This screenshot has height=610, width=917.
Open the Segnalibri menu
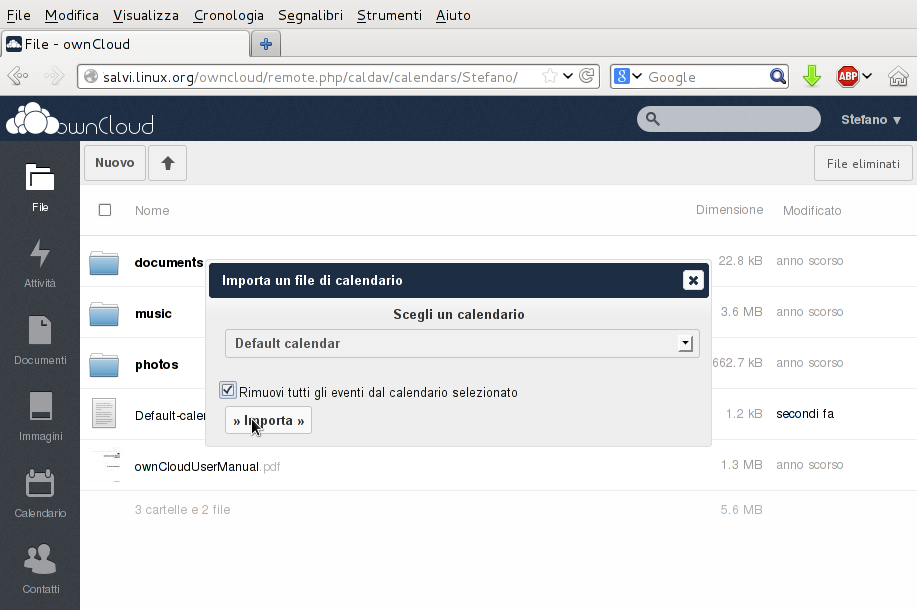point(310,15)
